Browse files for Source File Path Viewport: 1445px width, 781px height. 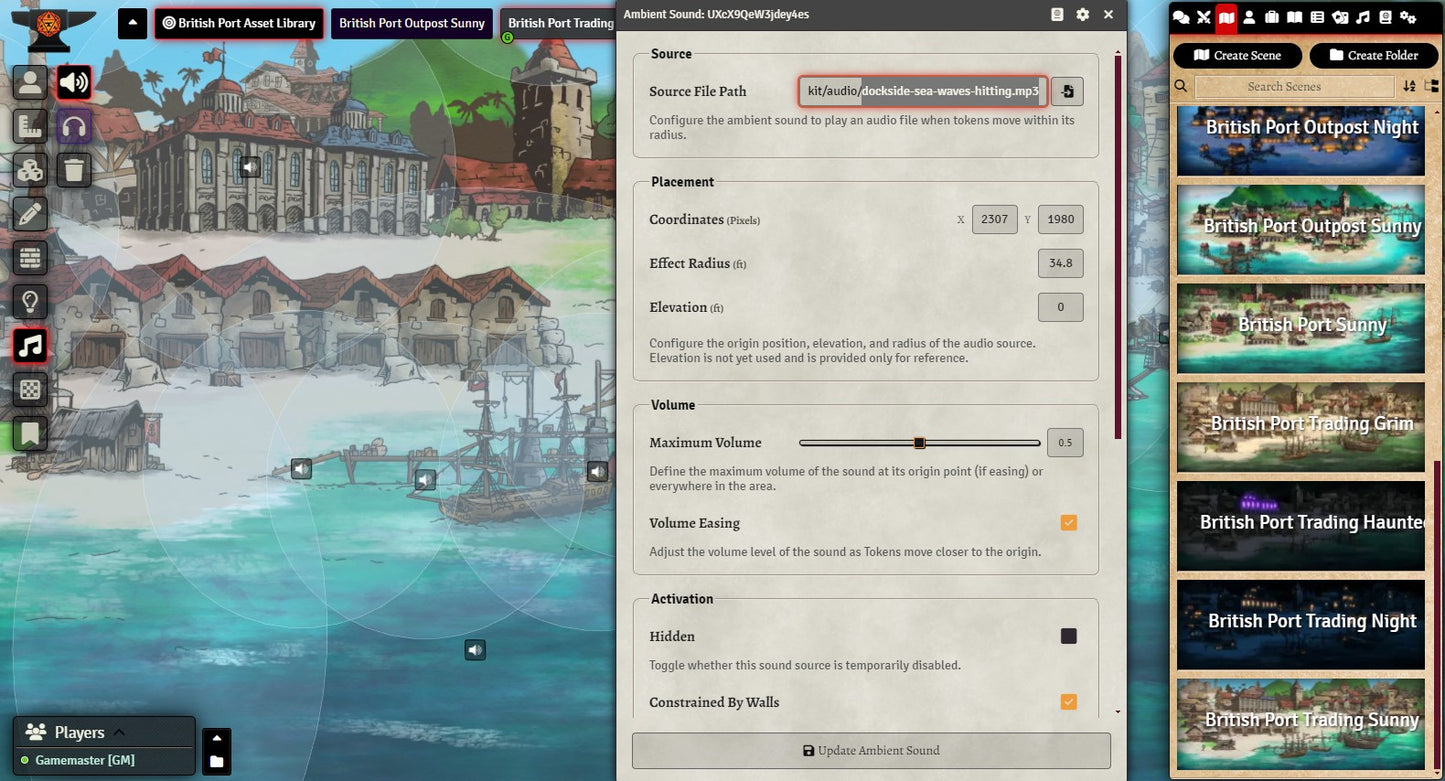click(1067, 92)
